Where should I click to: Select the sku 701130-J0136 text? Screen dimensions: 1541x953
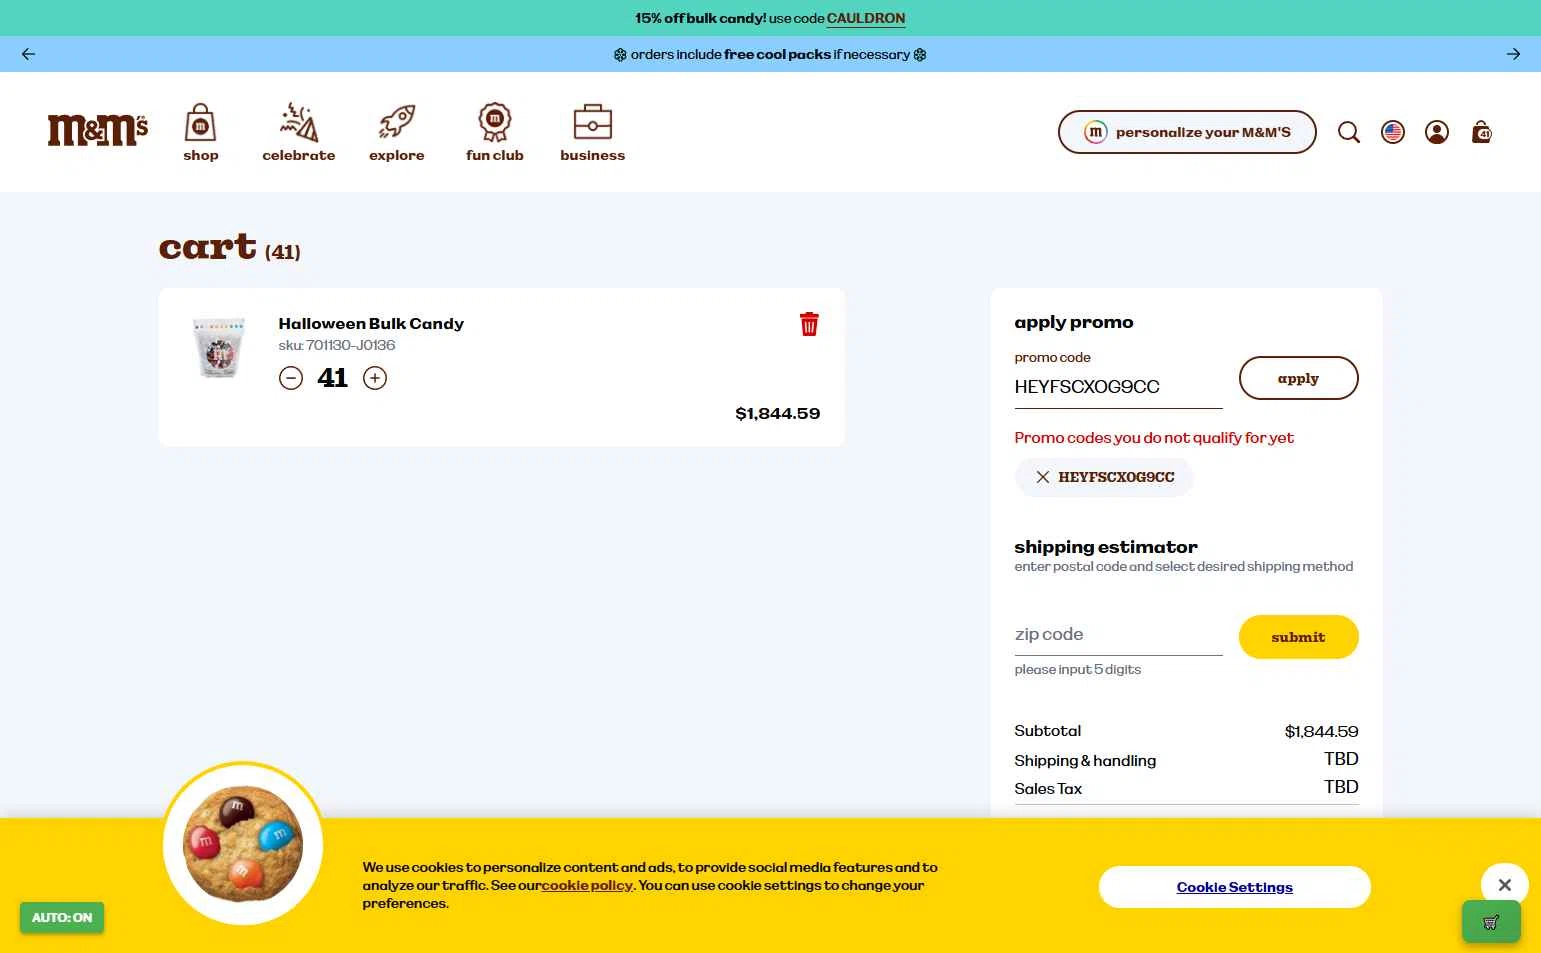tap(337, 345)
